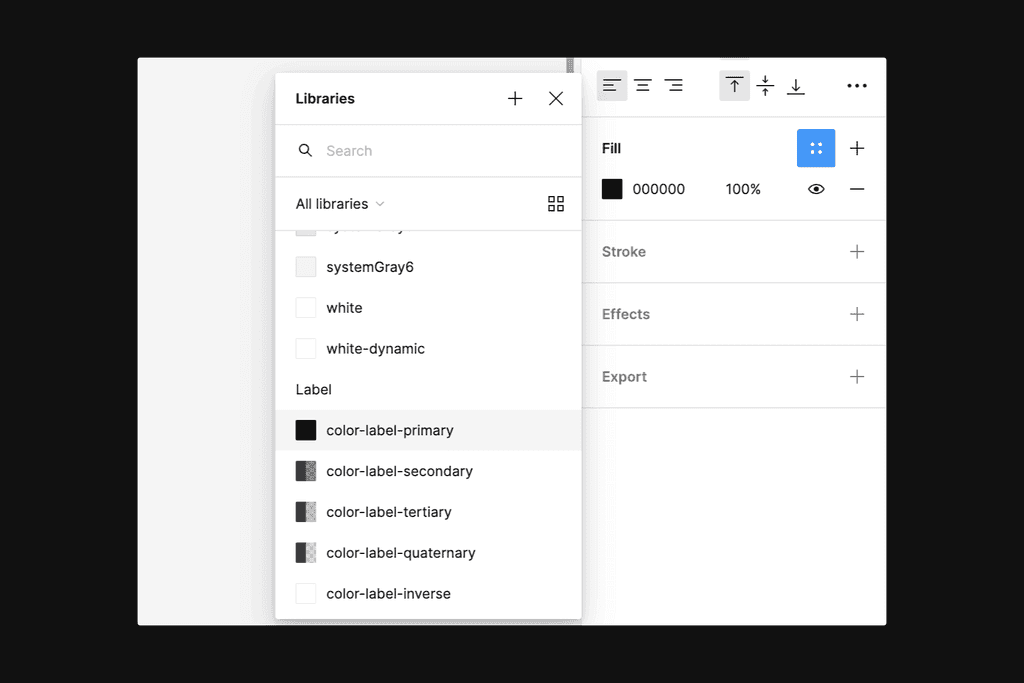Open the fill style picker icon
This screenshot has width=1024, height=683.
[816, 147]
